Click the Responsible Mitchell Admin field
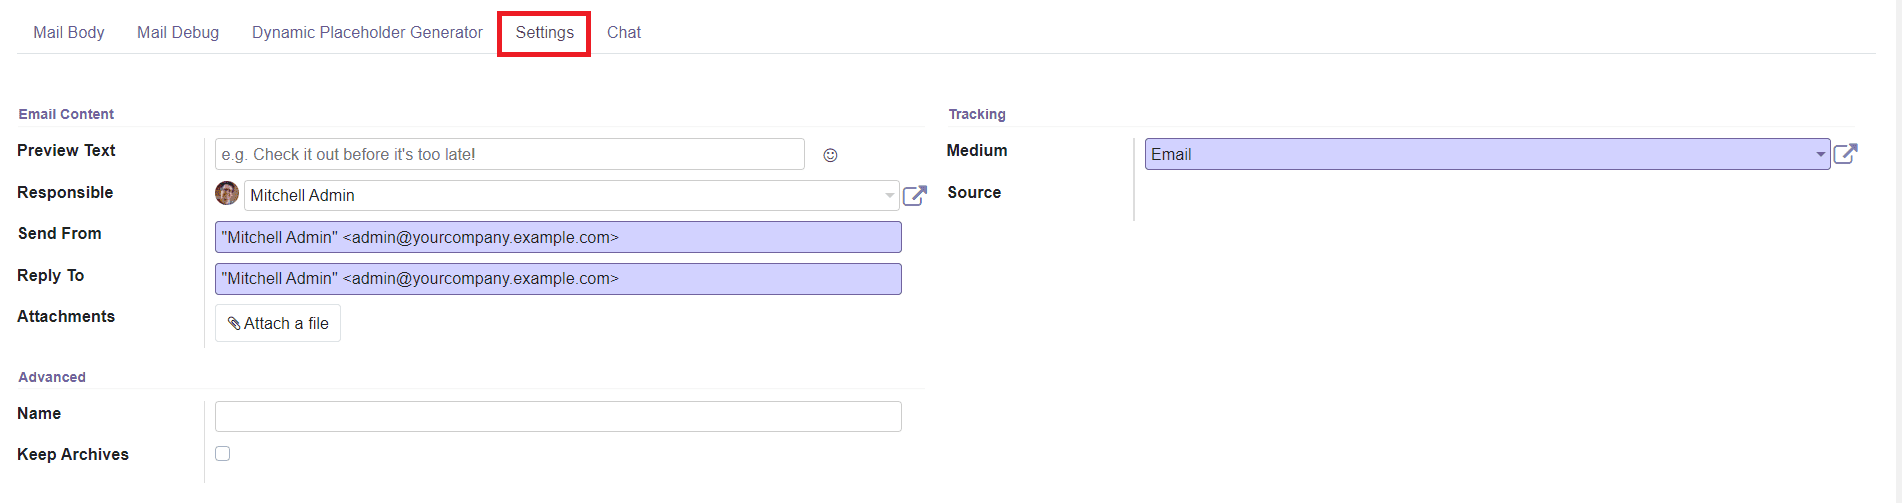The height and width of the screenshot is (503, 1902). (571, 195)
